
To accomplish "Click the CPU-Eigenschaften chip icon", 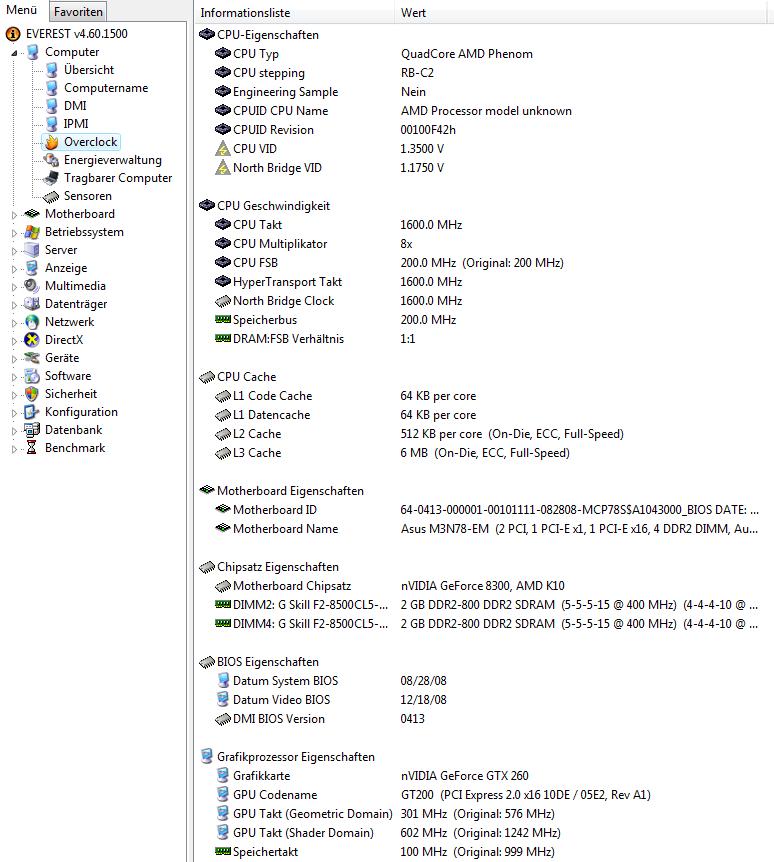I will tap(207, 35).
